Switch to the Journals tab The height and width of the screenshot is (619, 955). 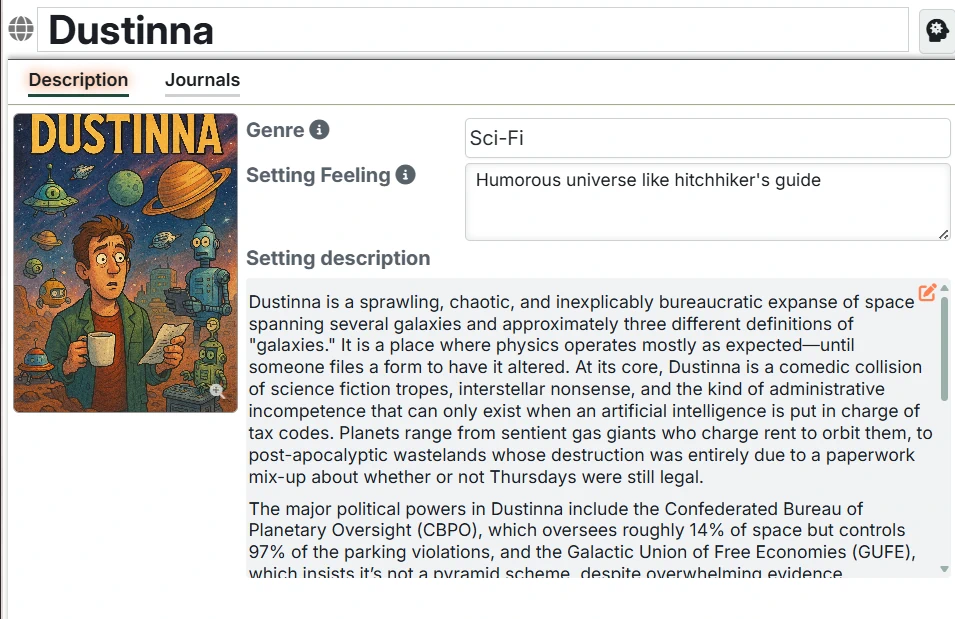(x=202, y=80)
